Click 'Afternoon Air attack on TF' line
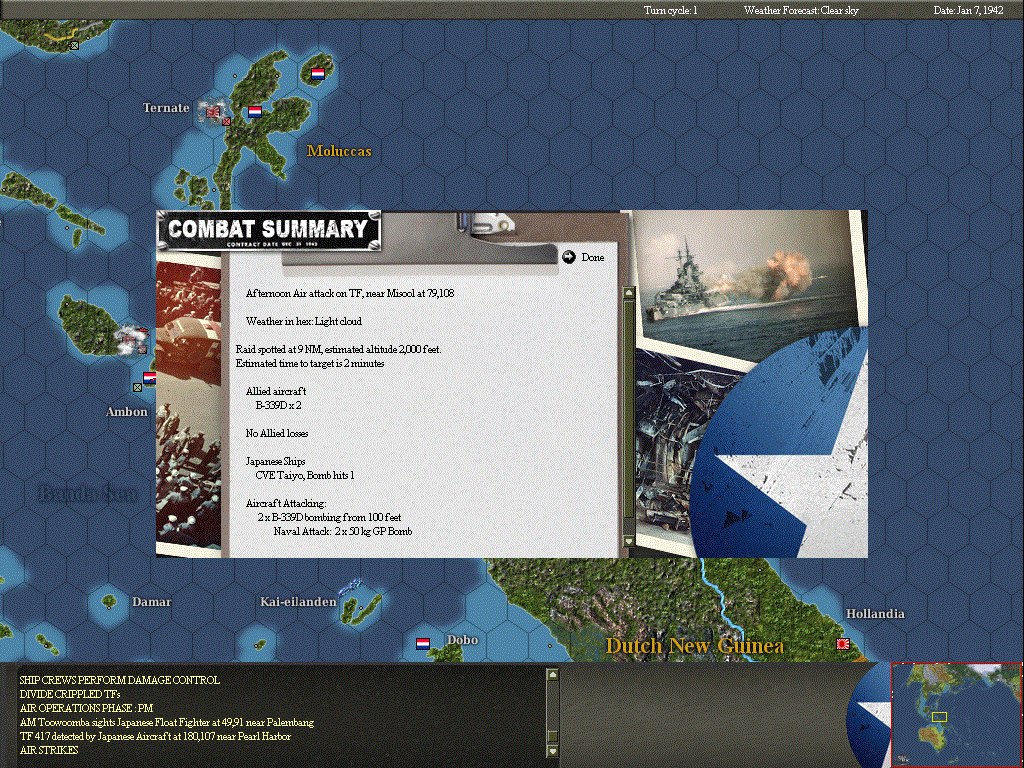 tap(349, 293)
